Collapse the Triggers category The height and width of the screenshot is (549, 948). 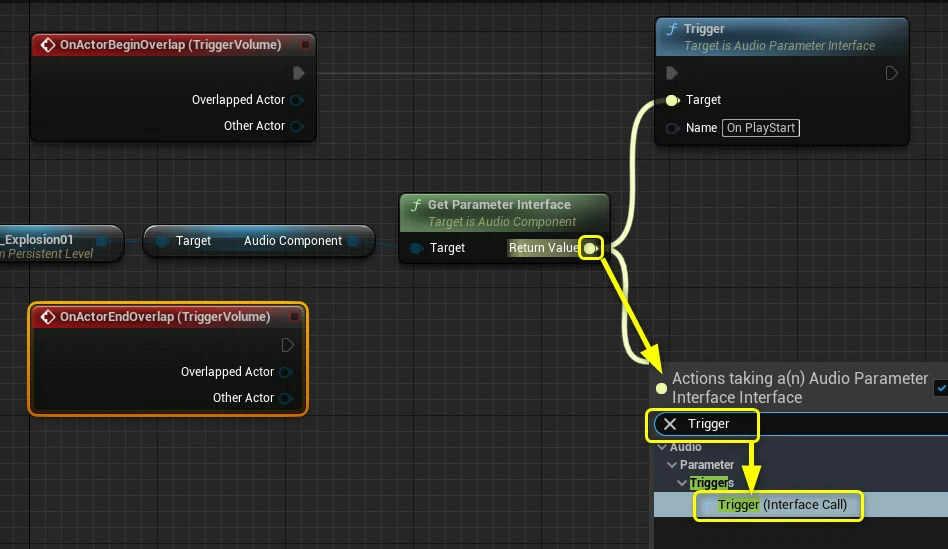[x=682, y=483]
